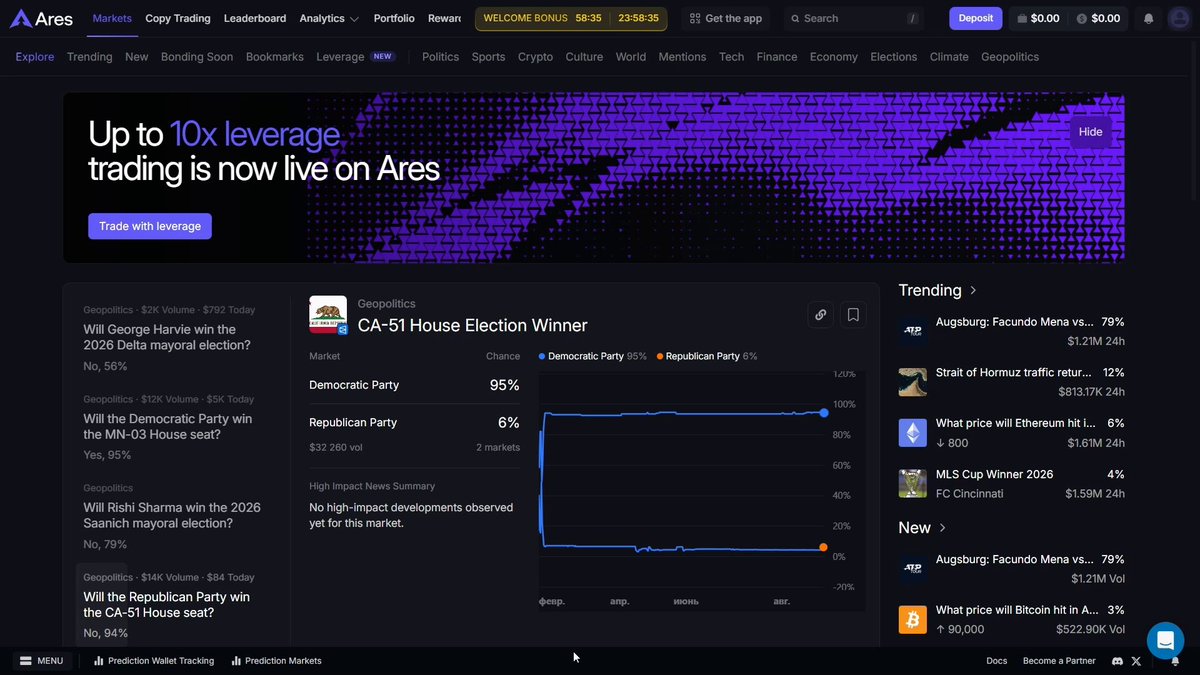1200x675 pixels.
Task: Click orange Republican line endpoint marker
Action: click(823, 547)
